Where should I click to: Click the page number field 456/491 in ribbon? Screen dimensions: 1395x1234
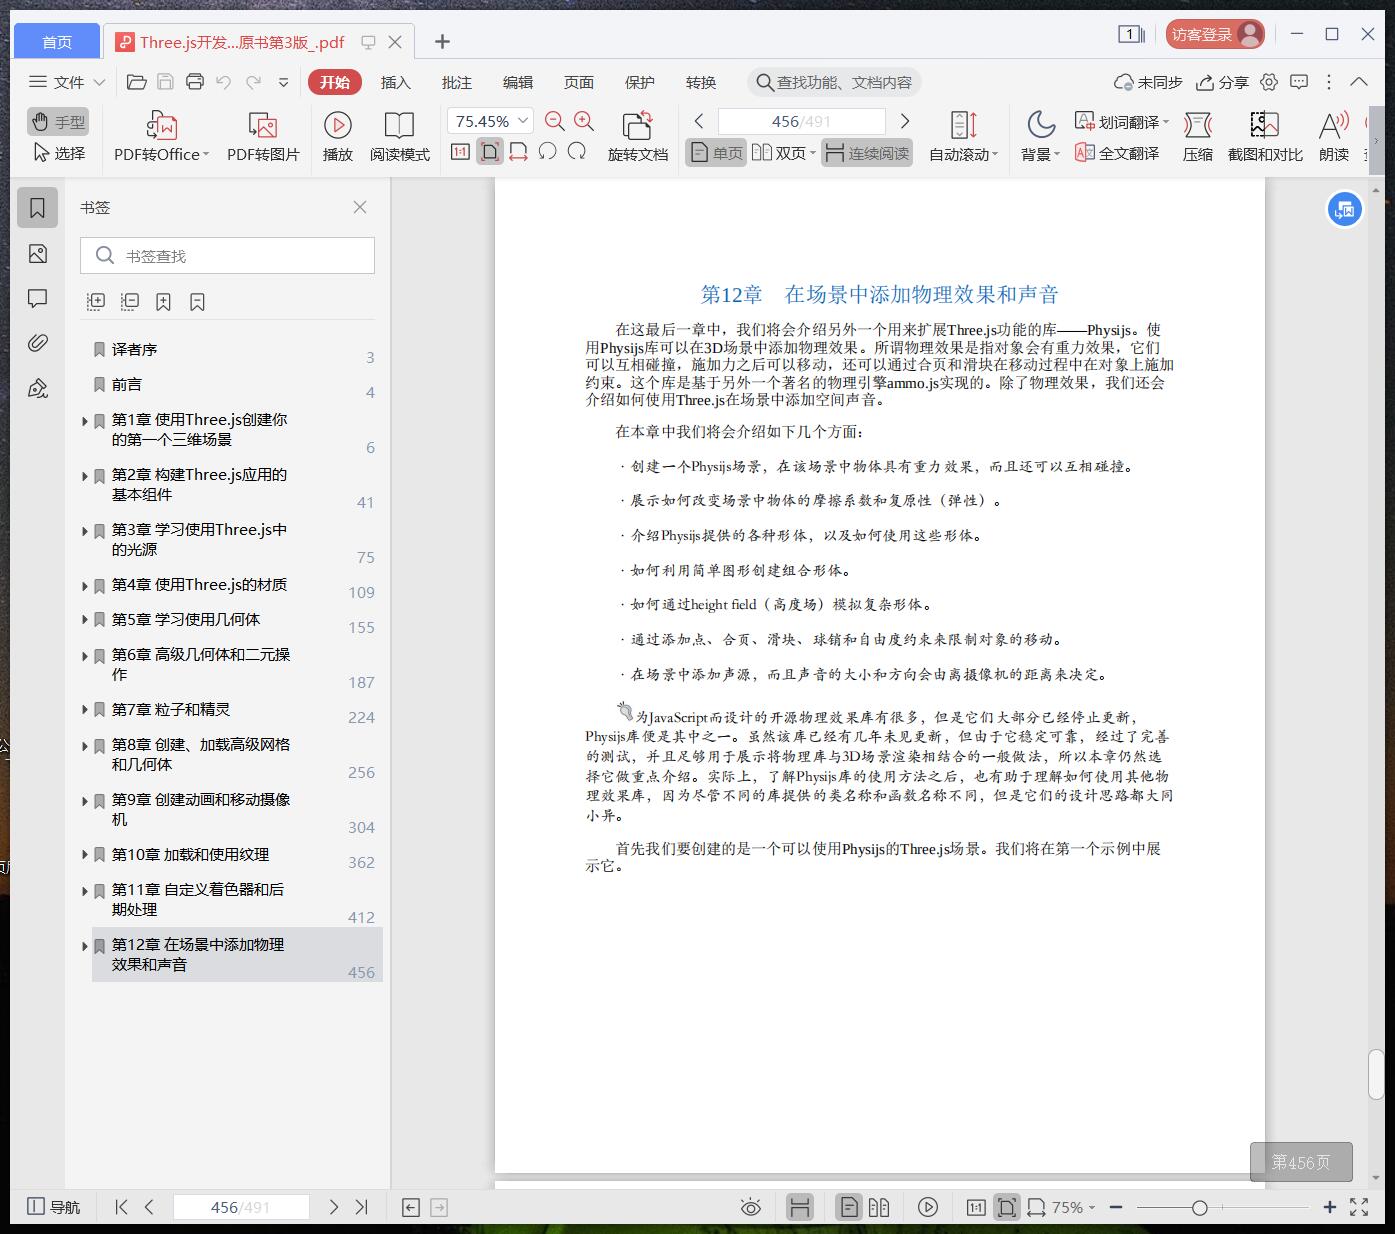[801, 121]
